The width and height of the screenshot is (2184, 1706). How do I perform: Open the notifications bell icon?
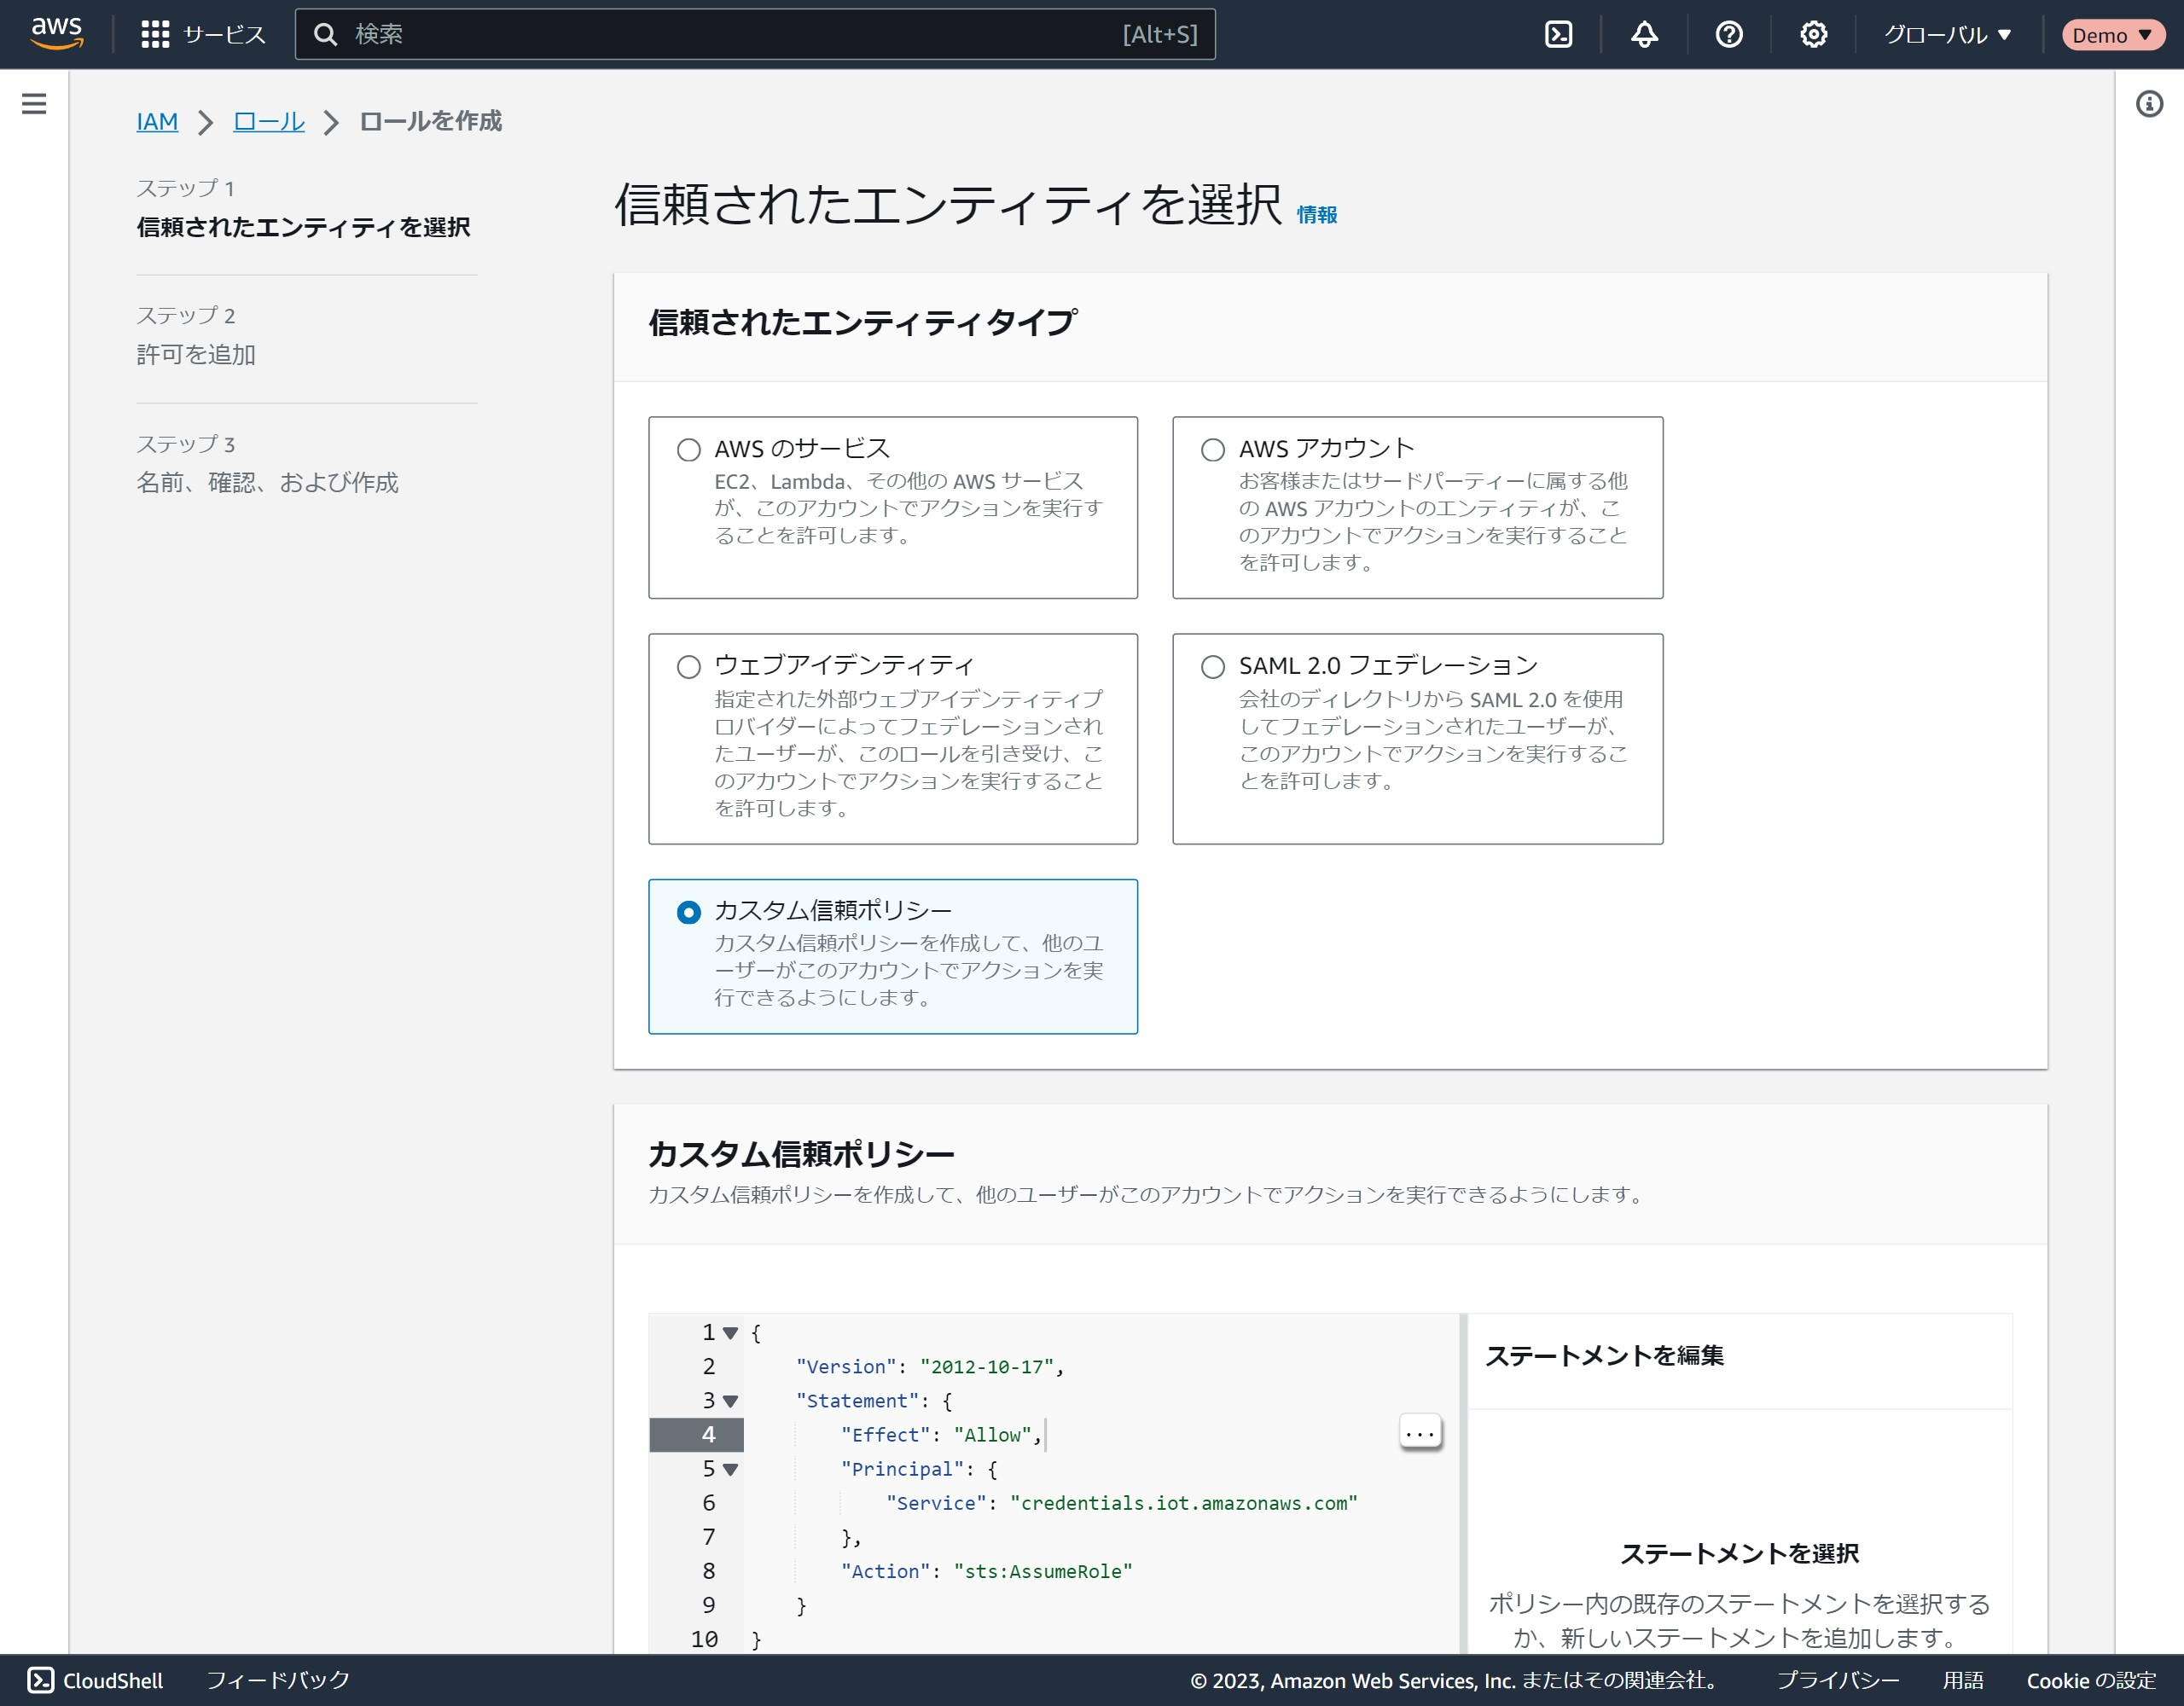pyautogui.click(x=1644, y=34)
